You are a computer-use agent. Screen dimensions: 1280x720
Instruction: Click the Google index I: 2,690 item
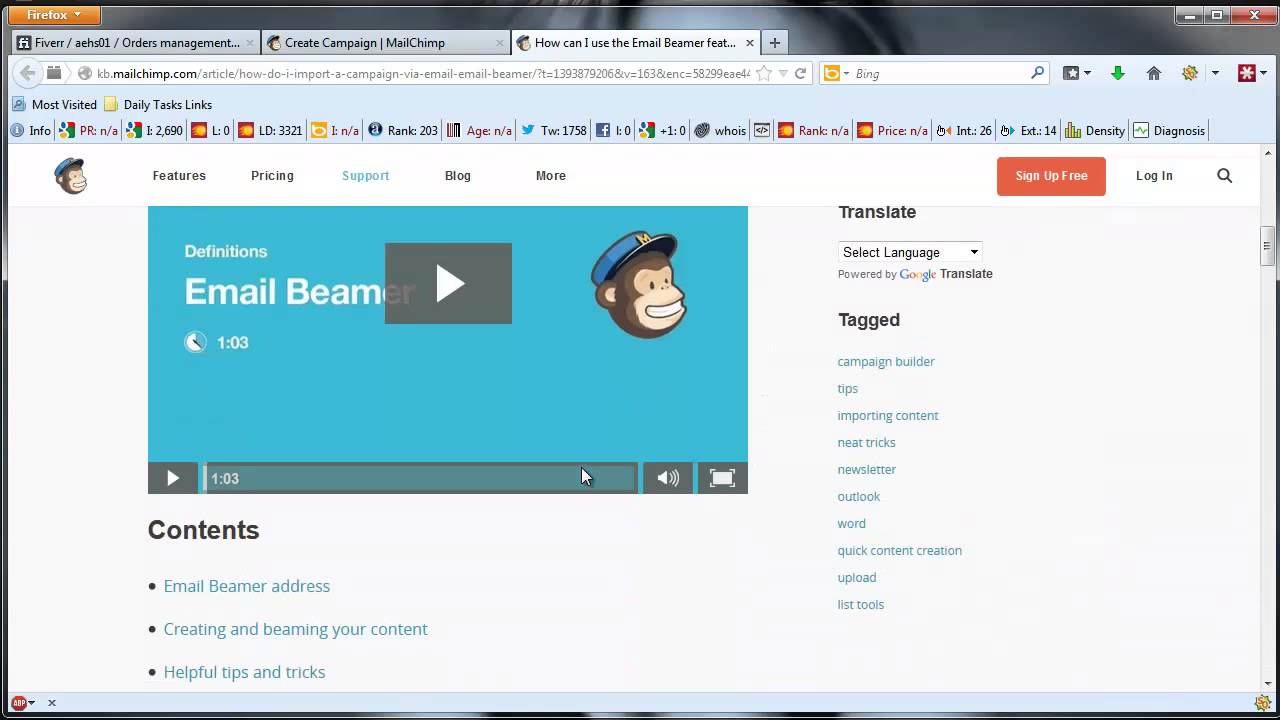[155, 130]
